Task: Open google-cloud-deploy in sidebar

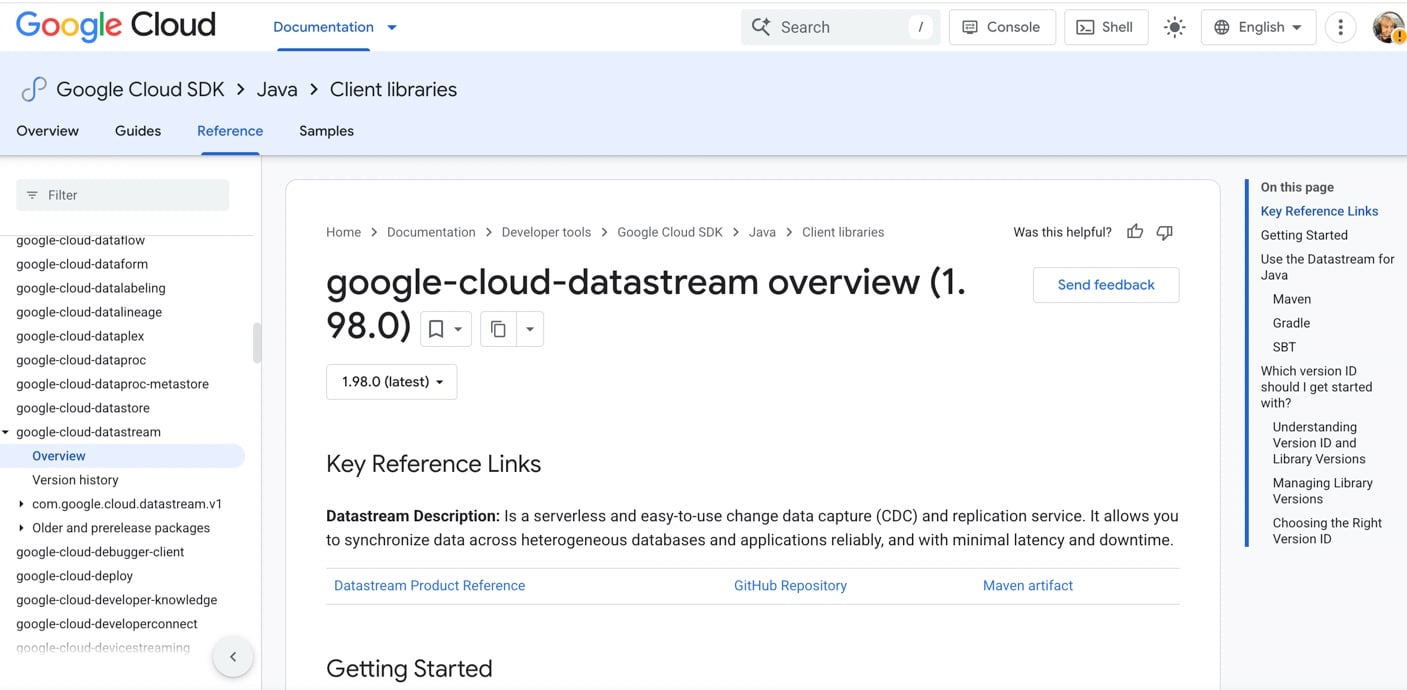Action: click(x=74, y=576)
